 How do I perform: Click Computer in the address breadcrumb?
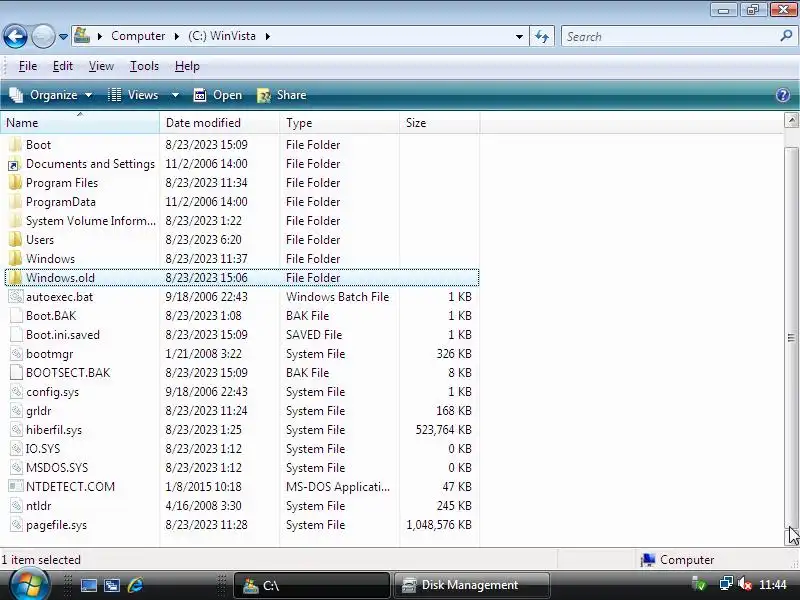pos(138,36)
